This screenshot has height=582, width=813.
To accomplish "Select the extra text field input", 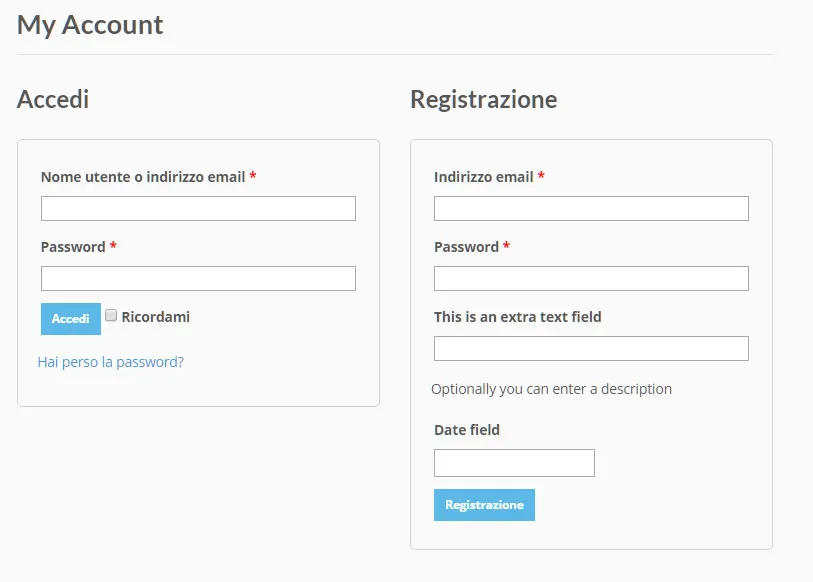I will (x=591, y=348).
